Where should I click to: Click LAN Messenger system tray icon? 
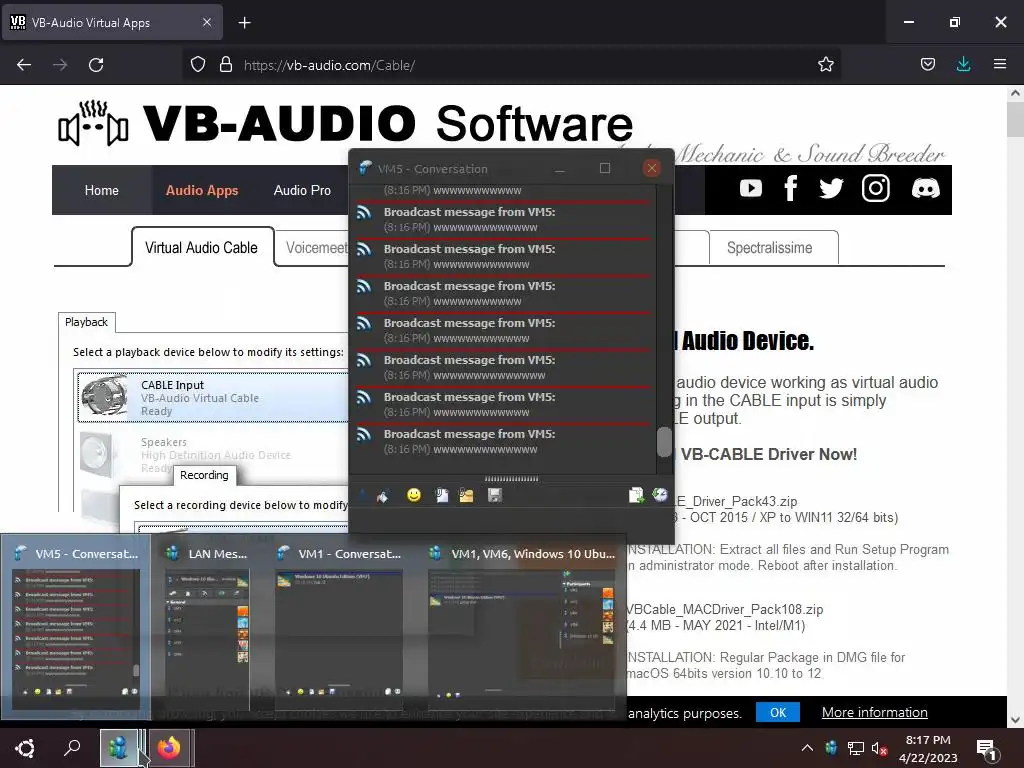point(831,748)
